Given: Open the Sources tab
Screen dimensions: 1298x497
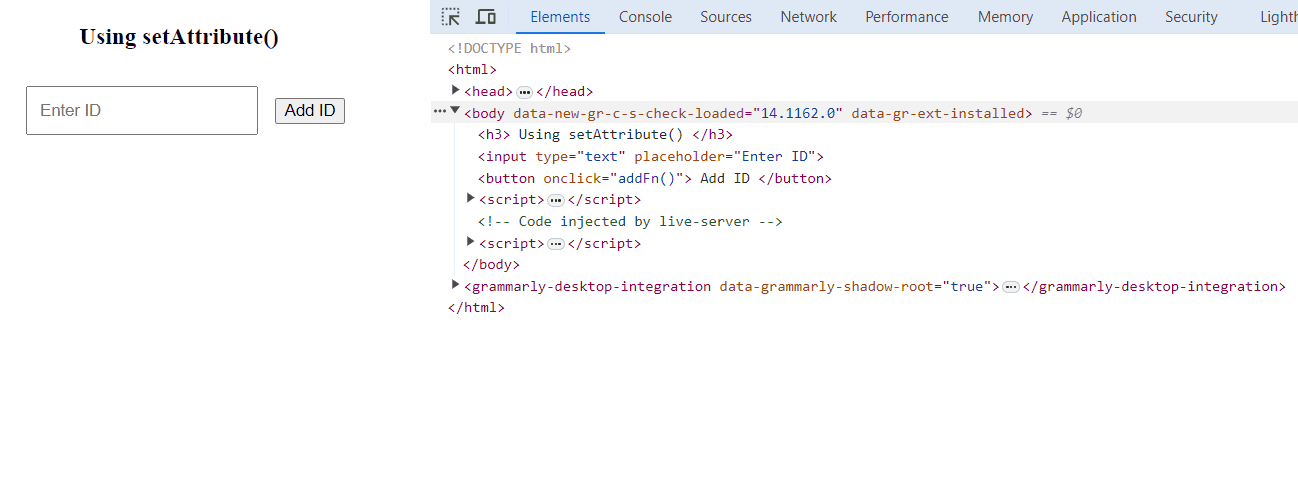Looking at the screenshot, I should pyautogui.click(x=726, y=17).
